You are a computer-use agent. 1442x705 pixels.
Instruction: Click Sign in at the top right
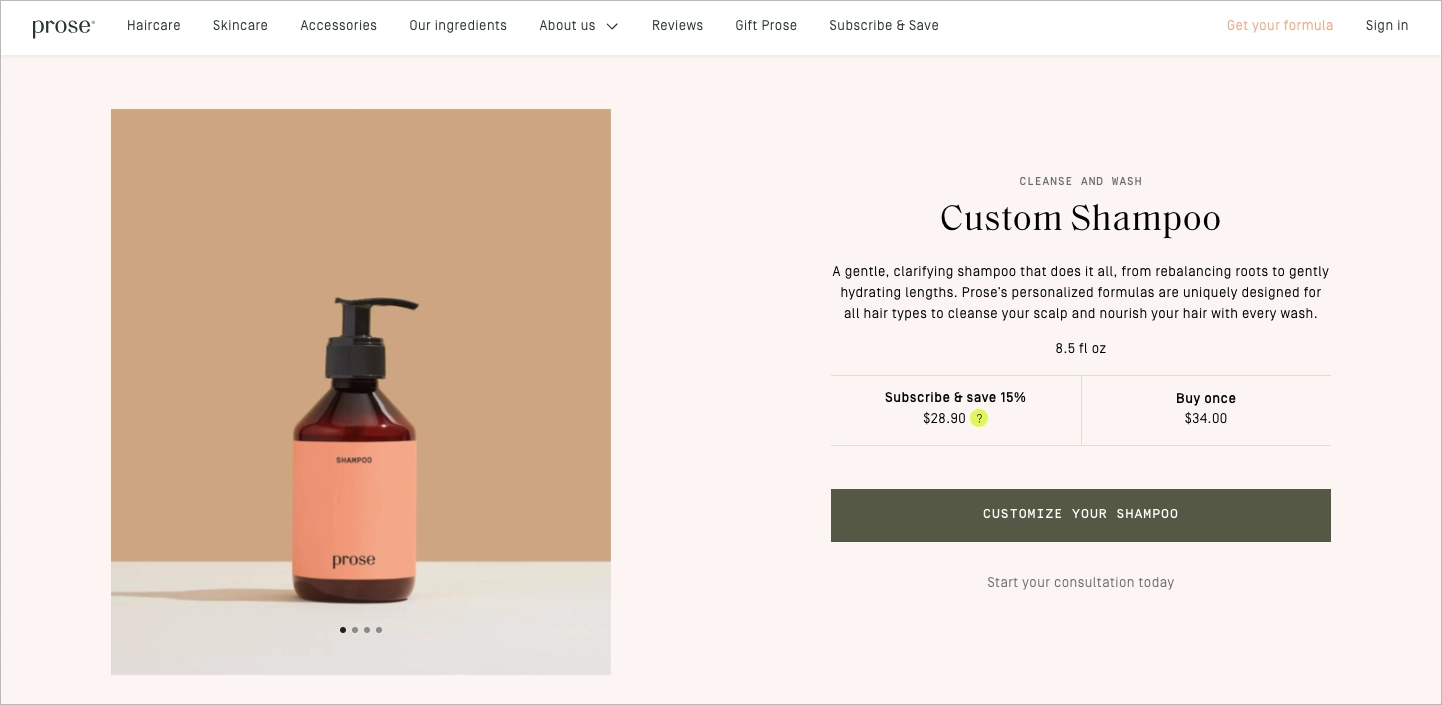1387,26
